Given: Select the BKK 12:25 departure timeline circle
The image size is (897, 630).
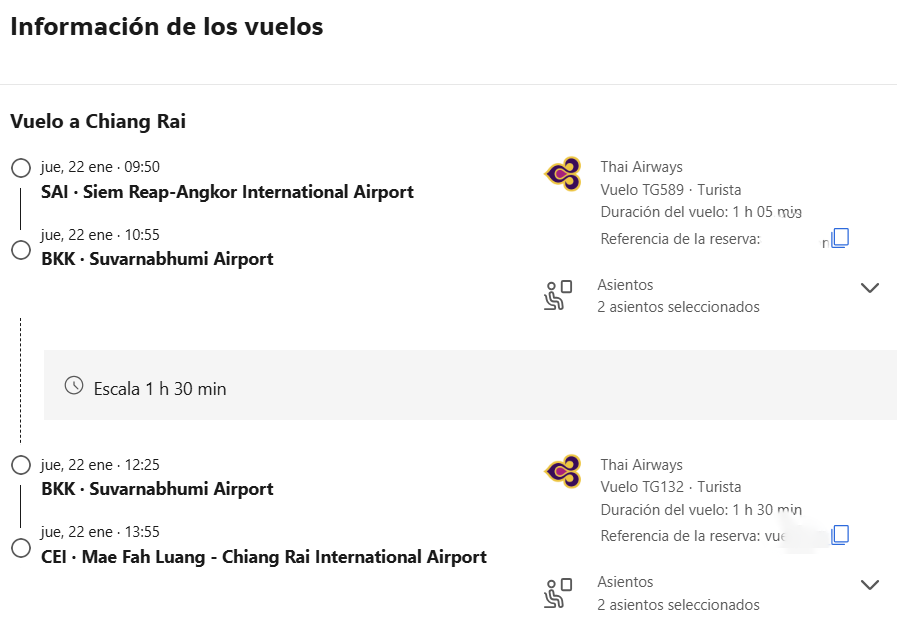Looking at the screenshot, I should [21, 465].
